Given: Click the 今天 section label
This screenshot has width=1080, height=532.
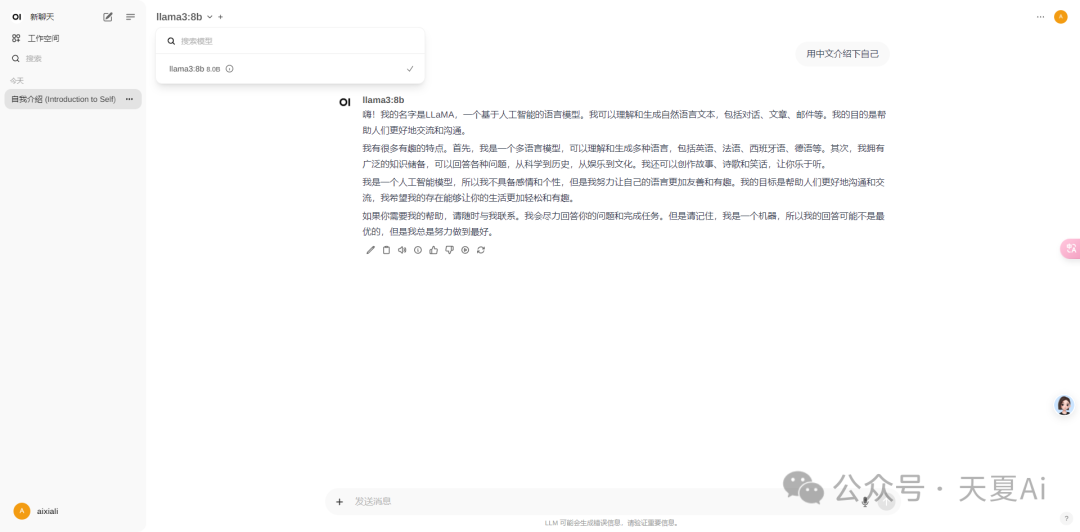Looking at the screenshot, I should 17,81.
